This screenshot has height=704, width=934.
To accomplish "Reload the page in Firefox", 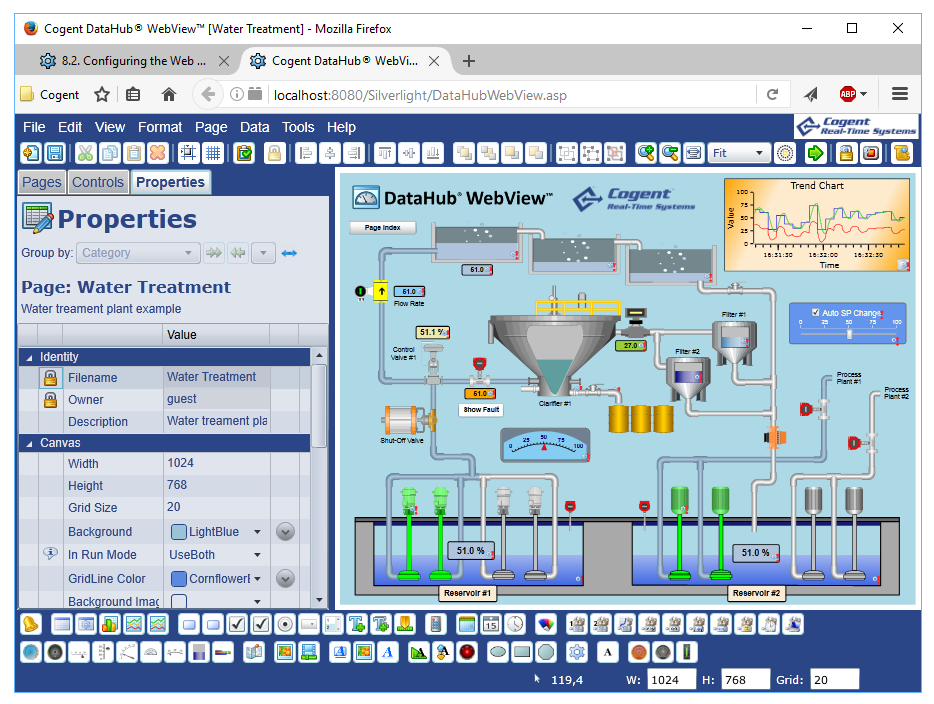I will 773,95.
